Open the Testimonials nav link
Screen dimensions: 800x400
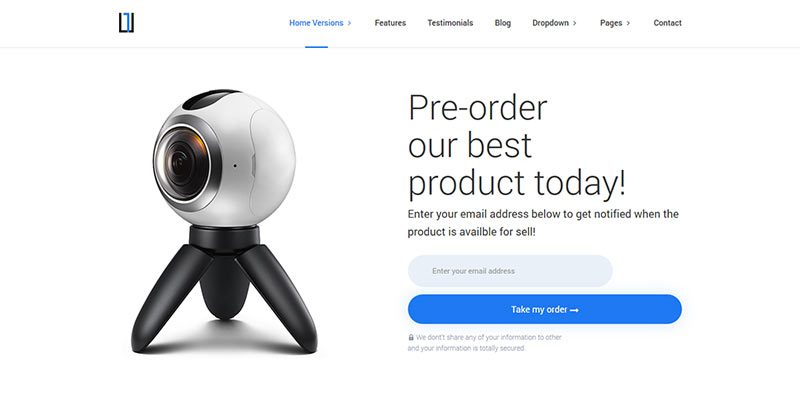click(450, 23)
